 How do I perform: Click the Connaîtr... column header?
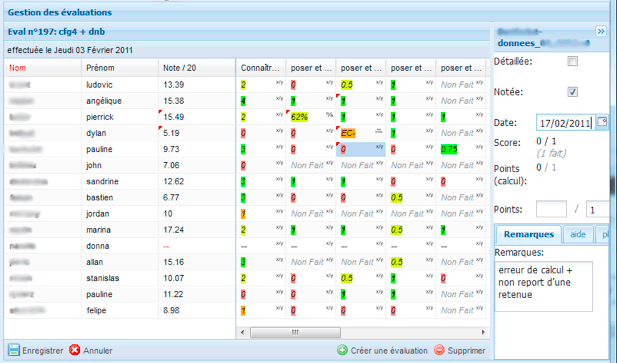coord(261,68)
